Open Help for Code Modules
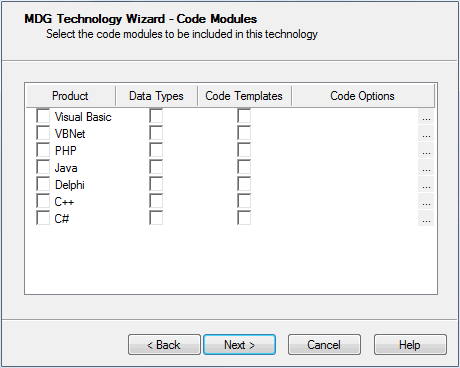Viewport: 460px width, 368px height. pos(410,345)
